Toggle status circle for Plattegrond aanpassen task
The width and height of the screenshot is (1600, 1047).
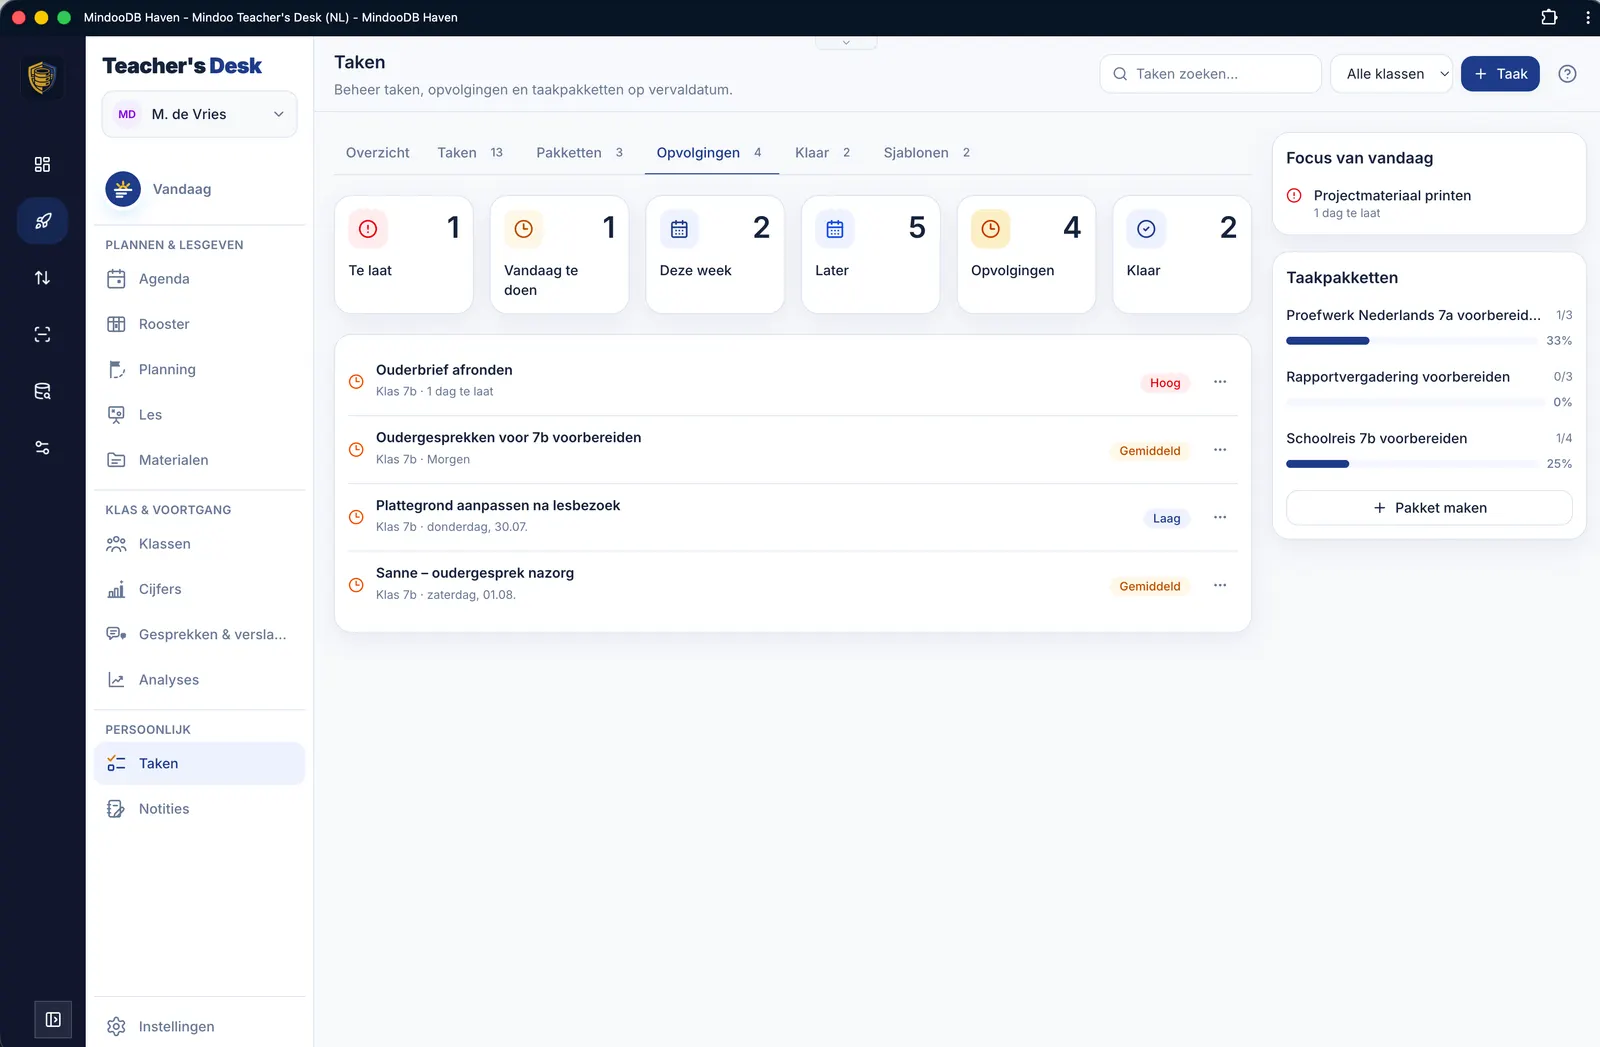[x=356, y=517]
